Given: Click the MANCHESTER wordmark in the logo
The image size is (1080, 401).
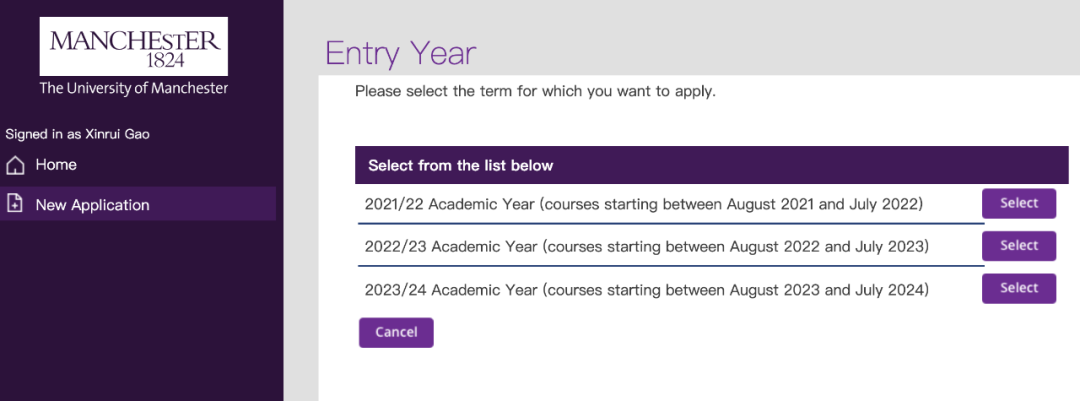Looking at the screenshot, I should [134, 41].
